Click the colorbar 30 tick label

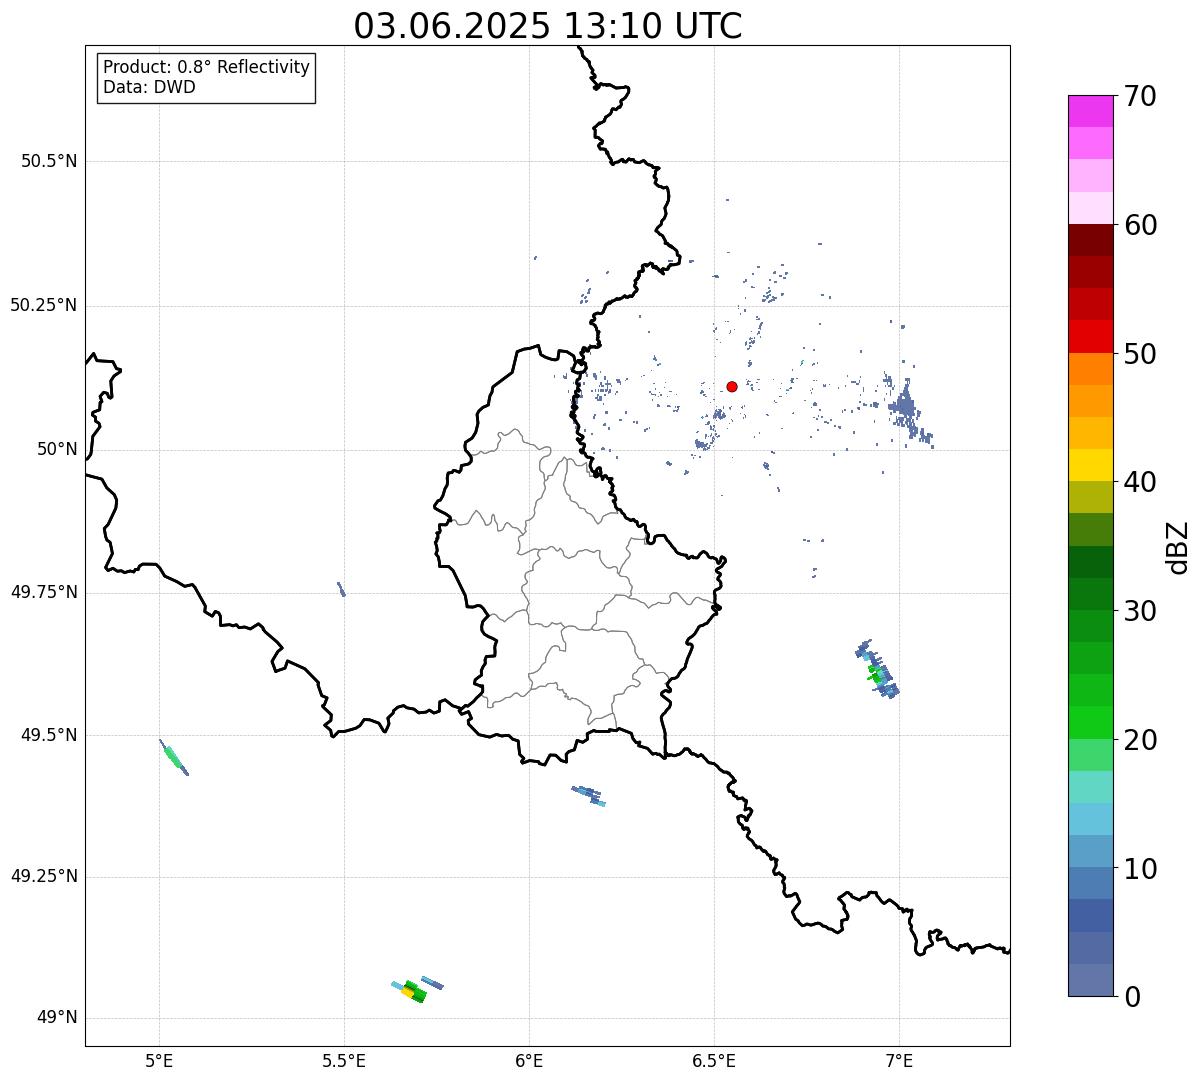point(1140,611)
